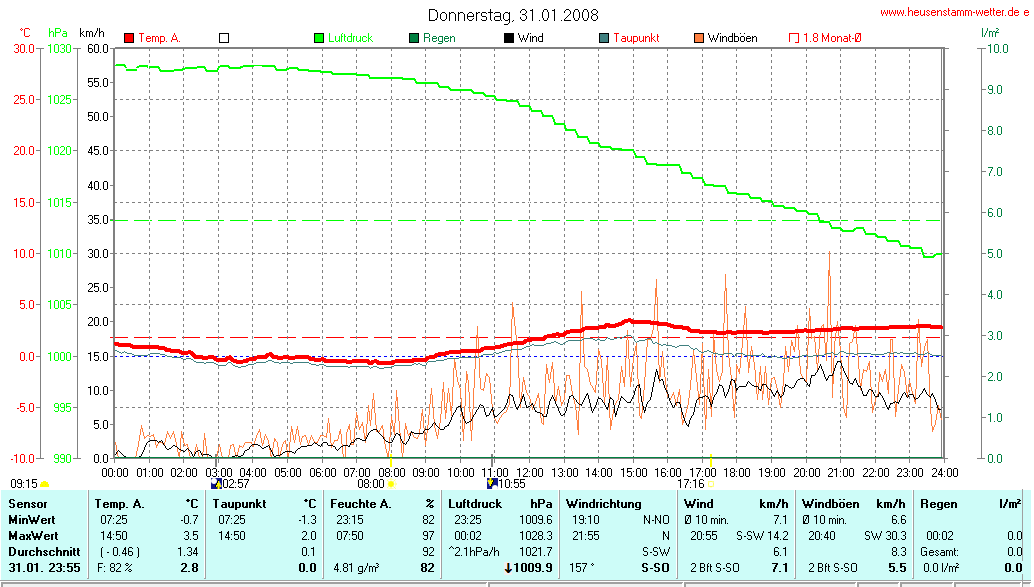Click the bright green Luftdruck legend square
This screenshot has width=1034, height=587.
pos(320,38)
